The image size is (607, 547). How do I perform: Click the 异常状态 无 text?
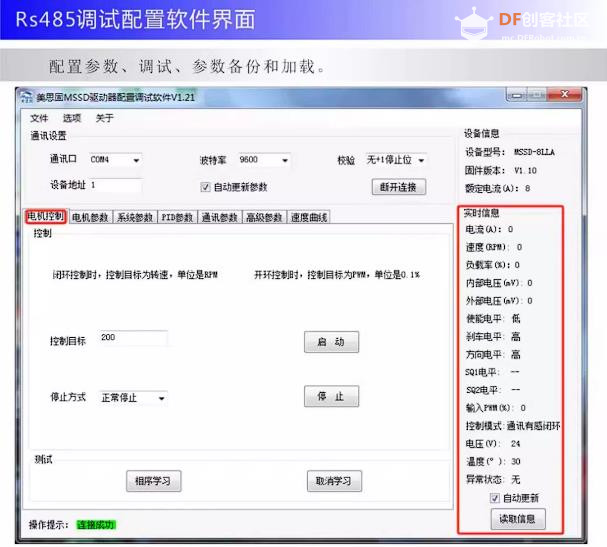[493, 480]
